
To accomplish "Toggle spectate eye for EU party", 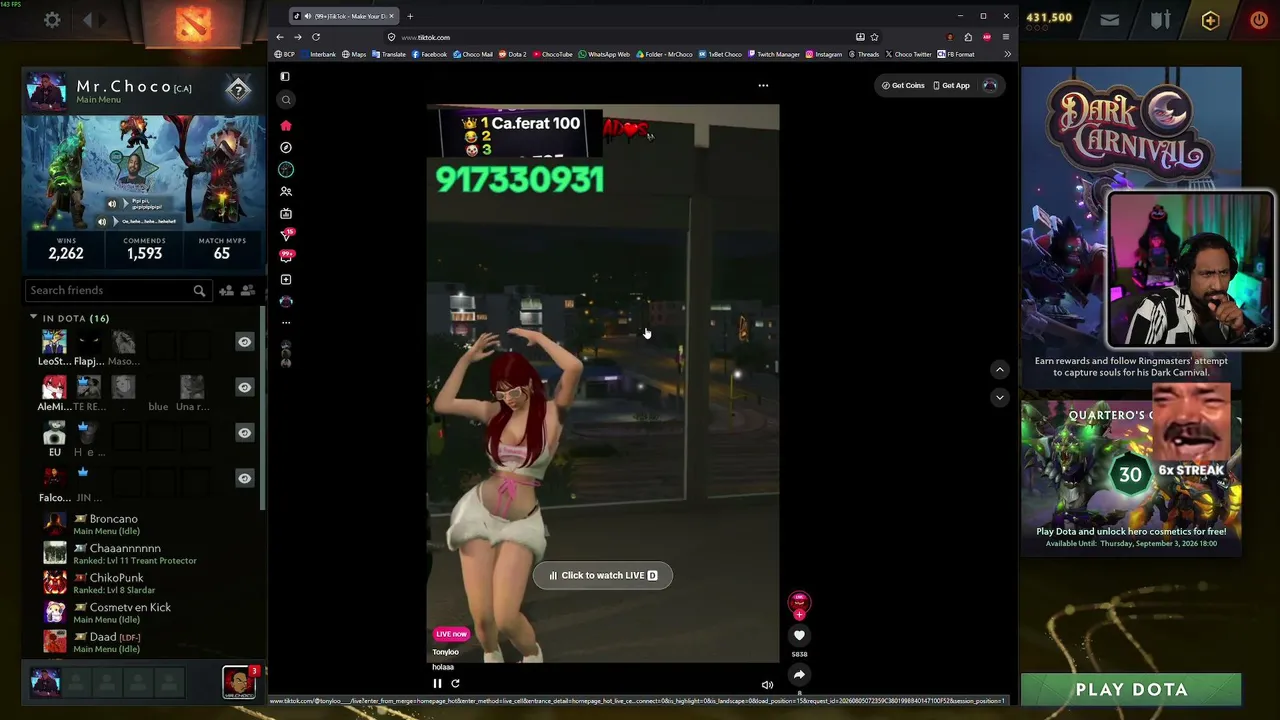I will point(244,433).
